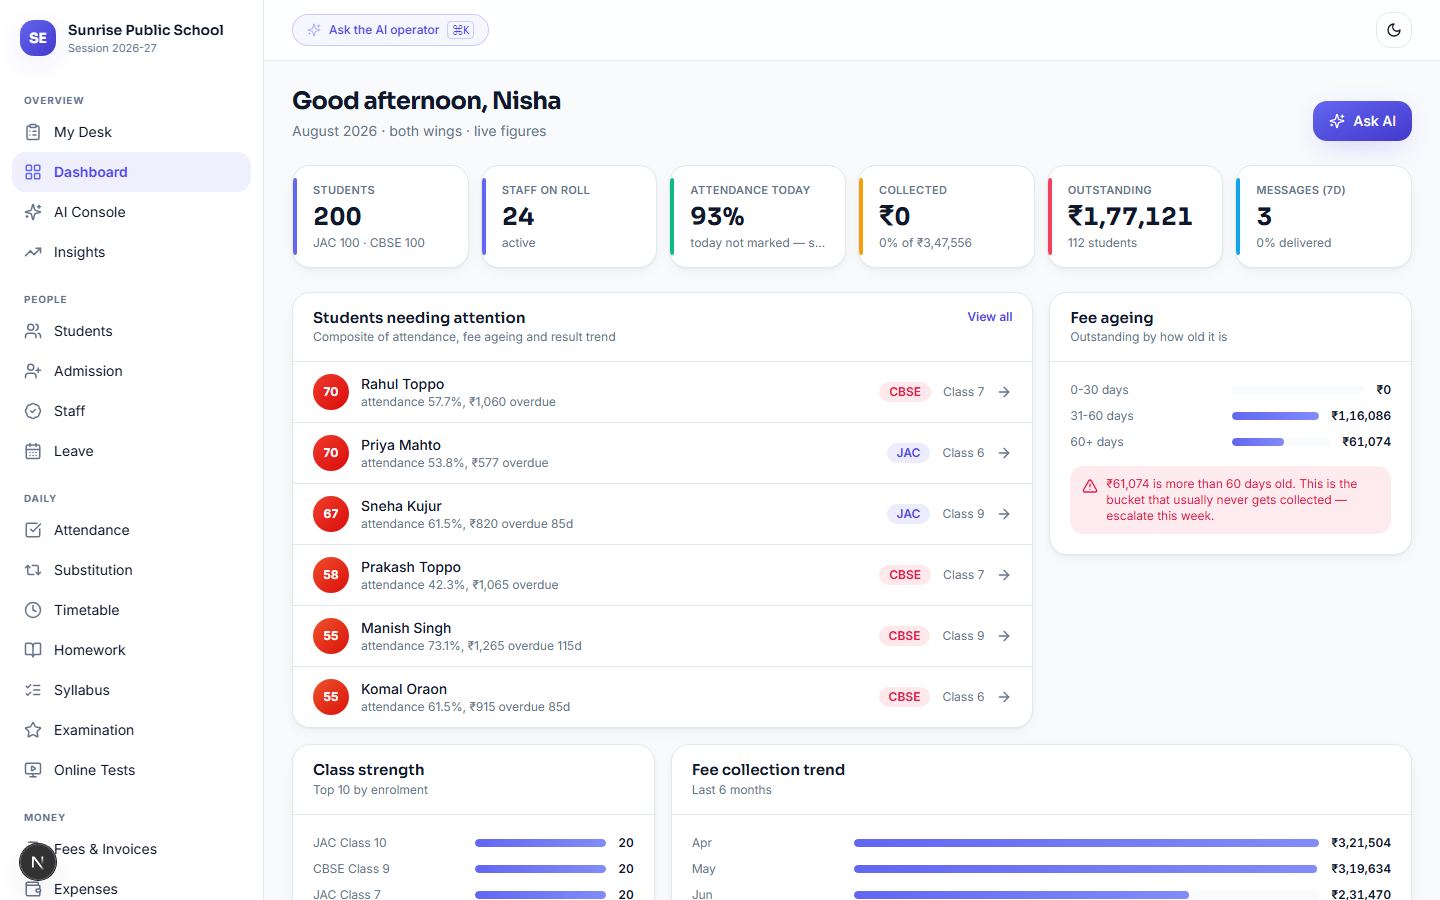Click the My Desk clipboard icon
The image size is (1440, 900).
coord(33,132)
